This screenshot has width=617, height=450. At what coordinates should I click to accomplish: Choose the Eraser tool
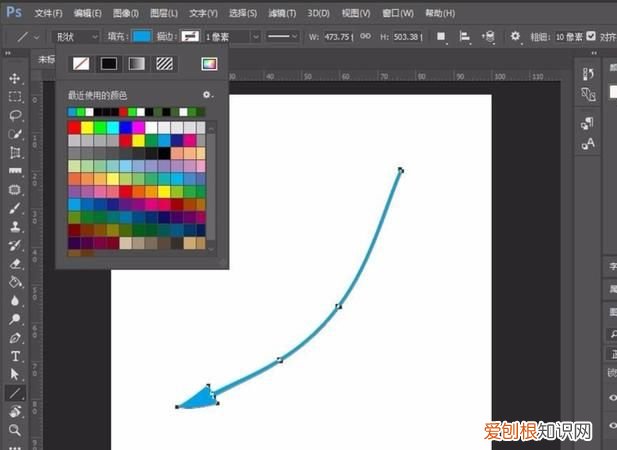[15, 264]
